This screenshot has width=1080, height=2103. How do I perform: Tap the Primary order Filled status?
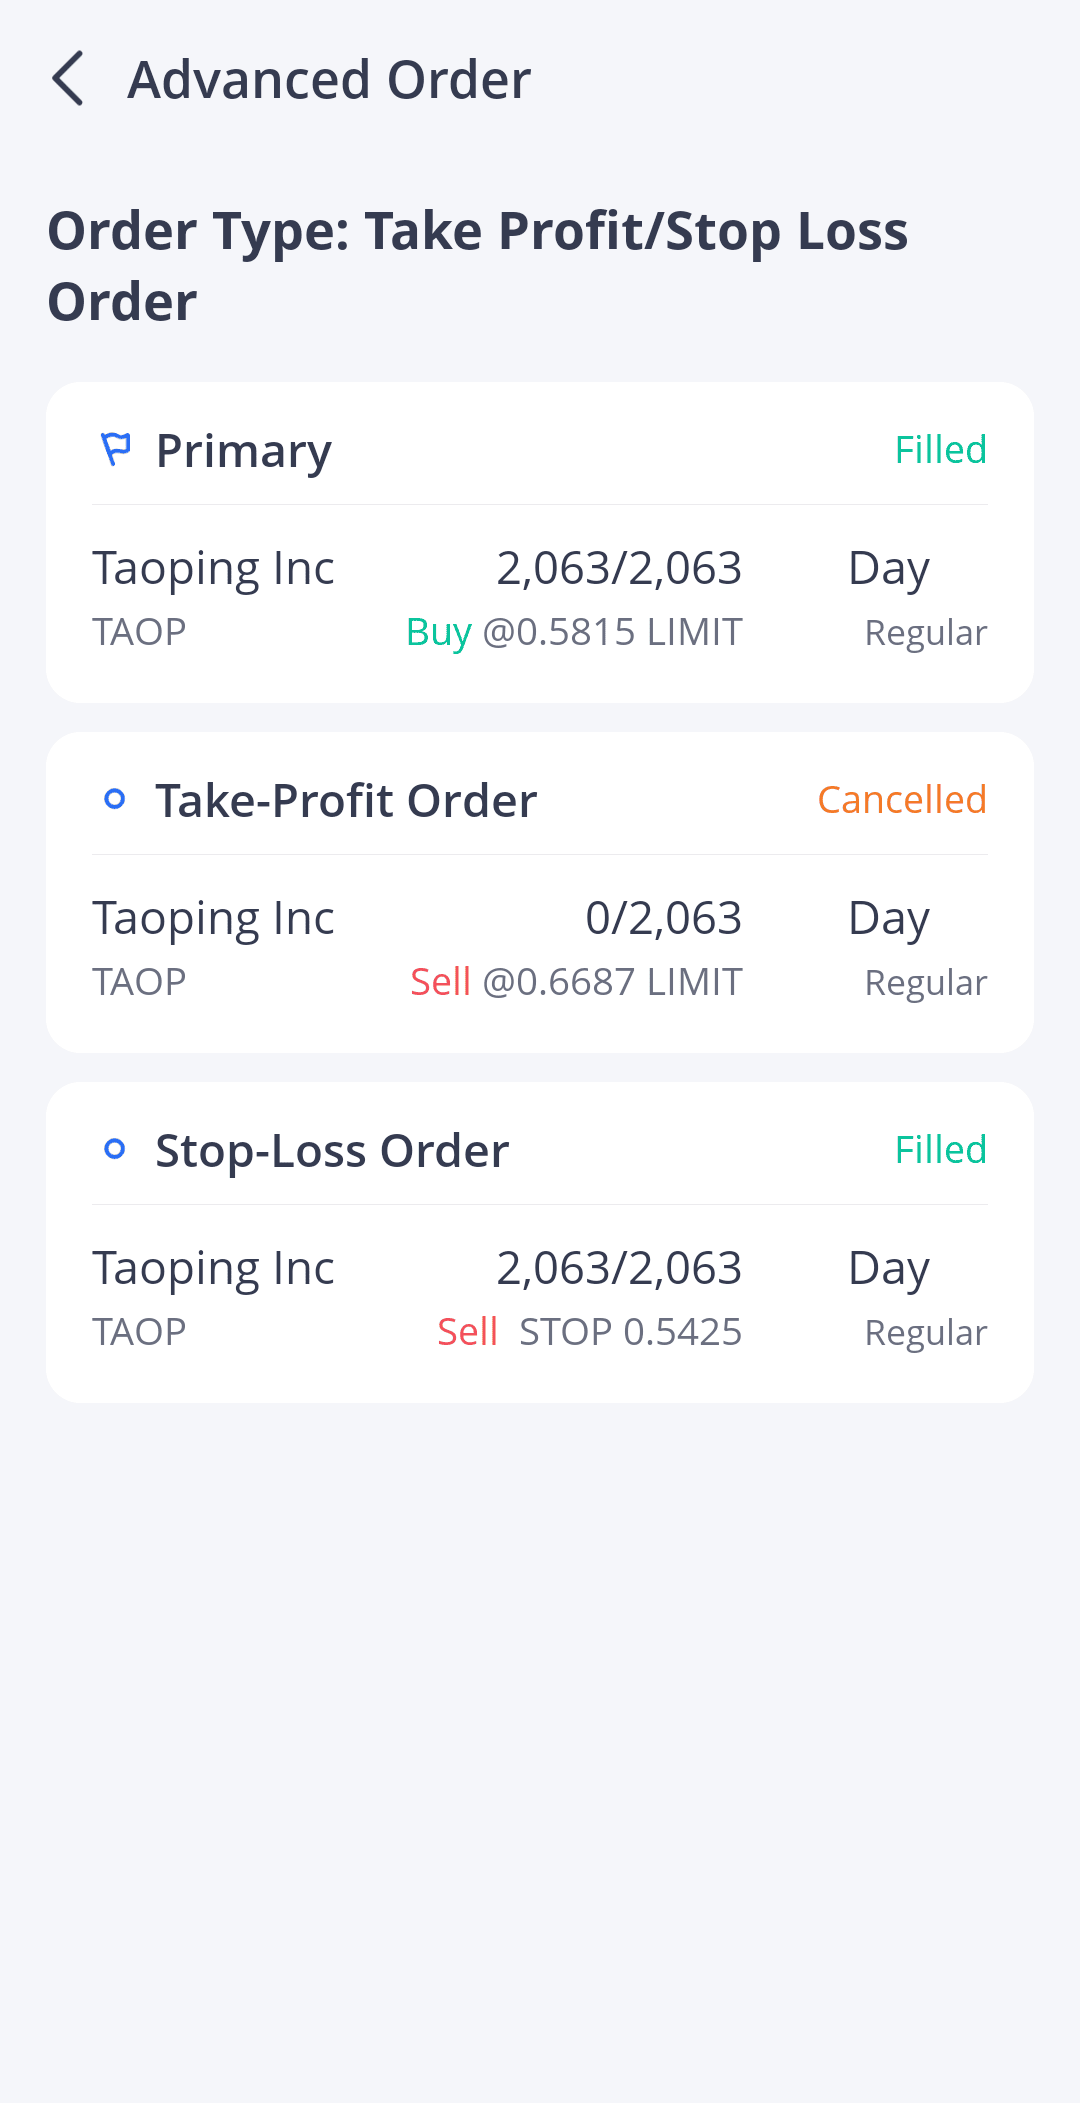pyautogui.click(x=940, y=450)
